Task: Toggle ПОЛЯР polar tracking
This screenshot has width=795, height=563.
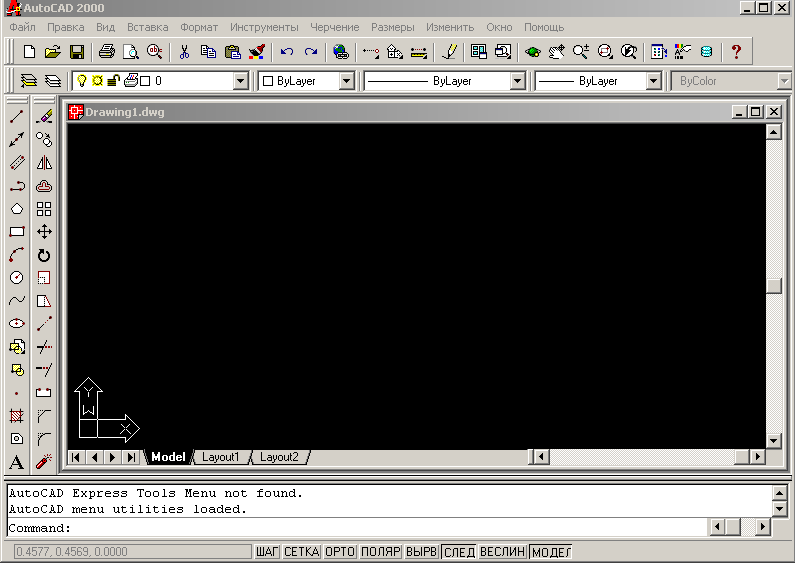Action: (381, 552)
